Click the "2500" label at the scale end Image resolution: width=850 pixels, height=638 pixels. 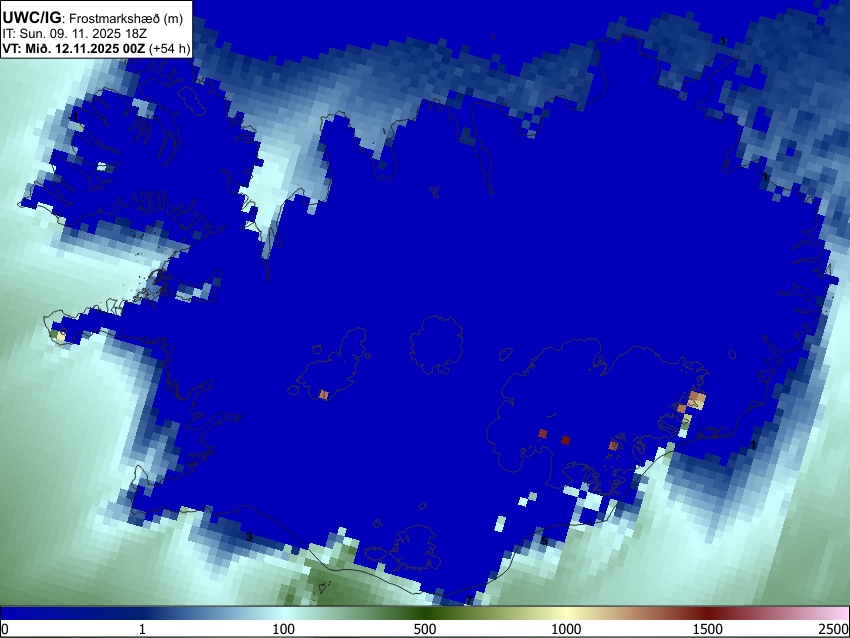click(834, 629)
